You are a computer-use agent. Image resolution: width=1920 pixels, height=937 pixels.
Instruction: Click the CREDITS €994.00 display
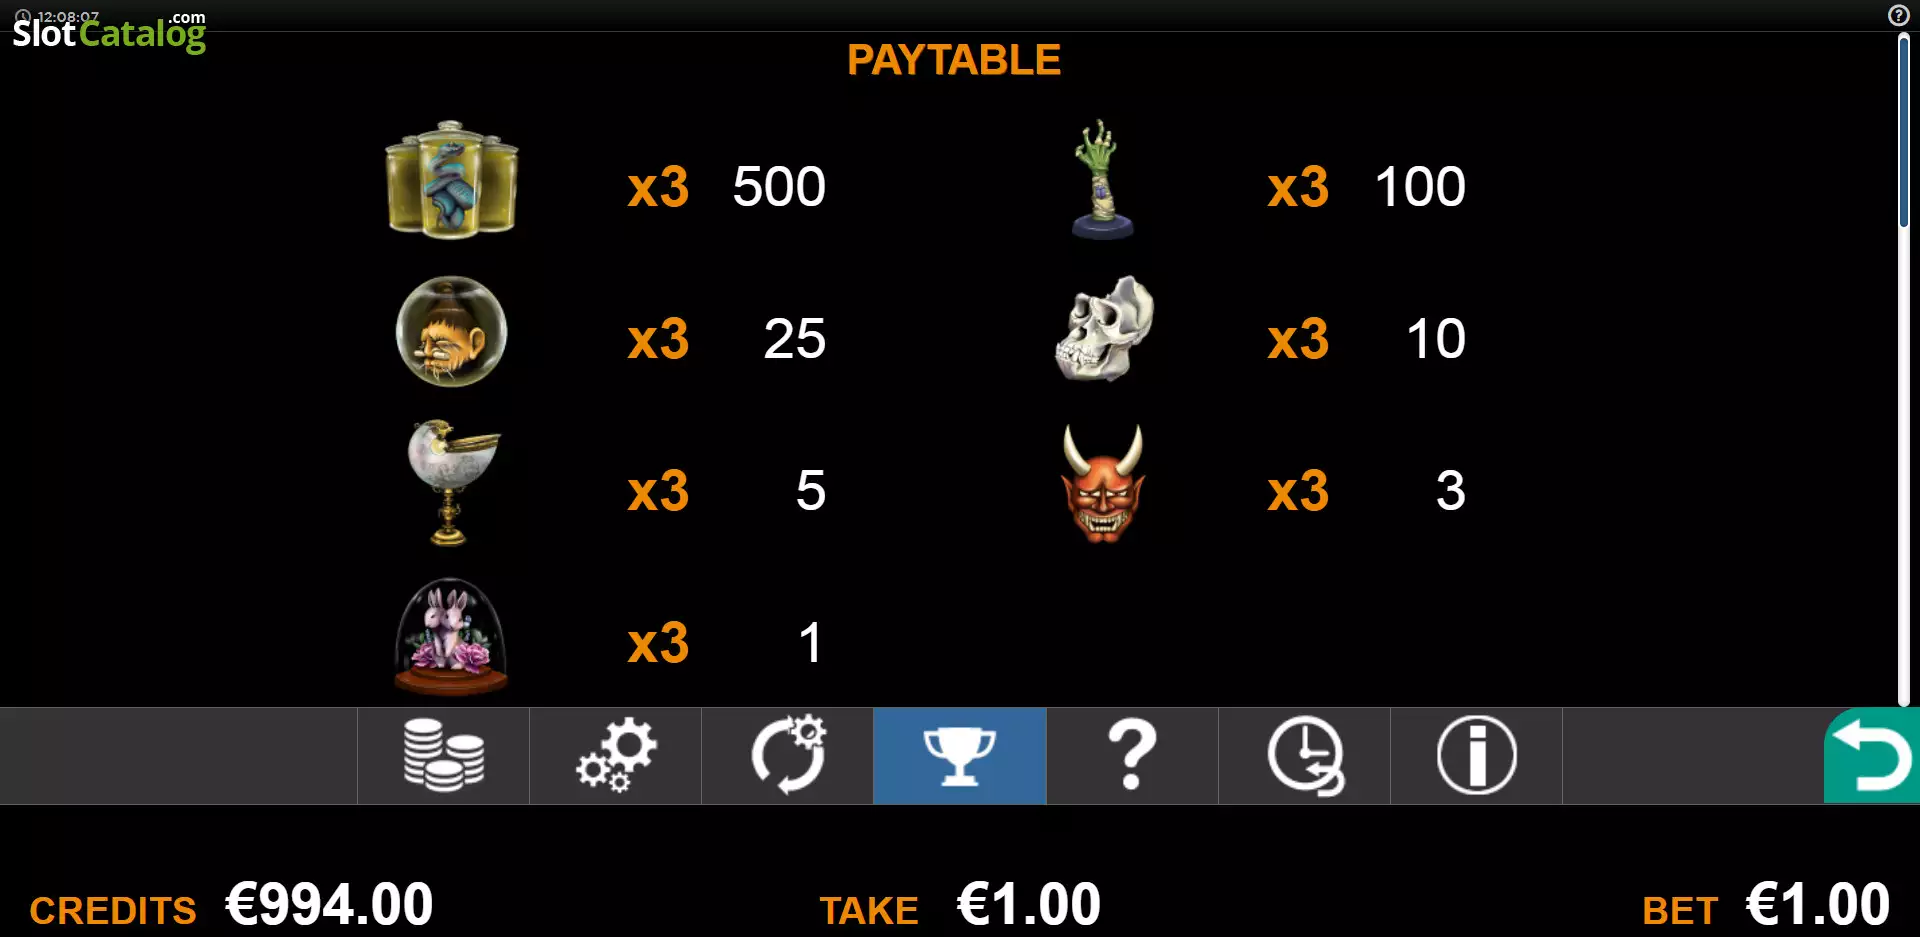[x=231, y=905]
